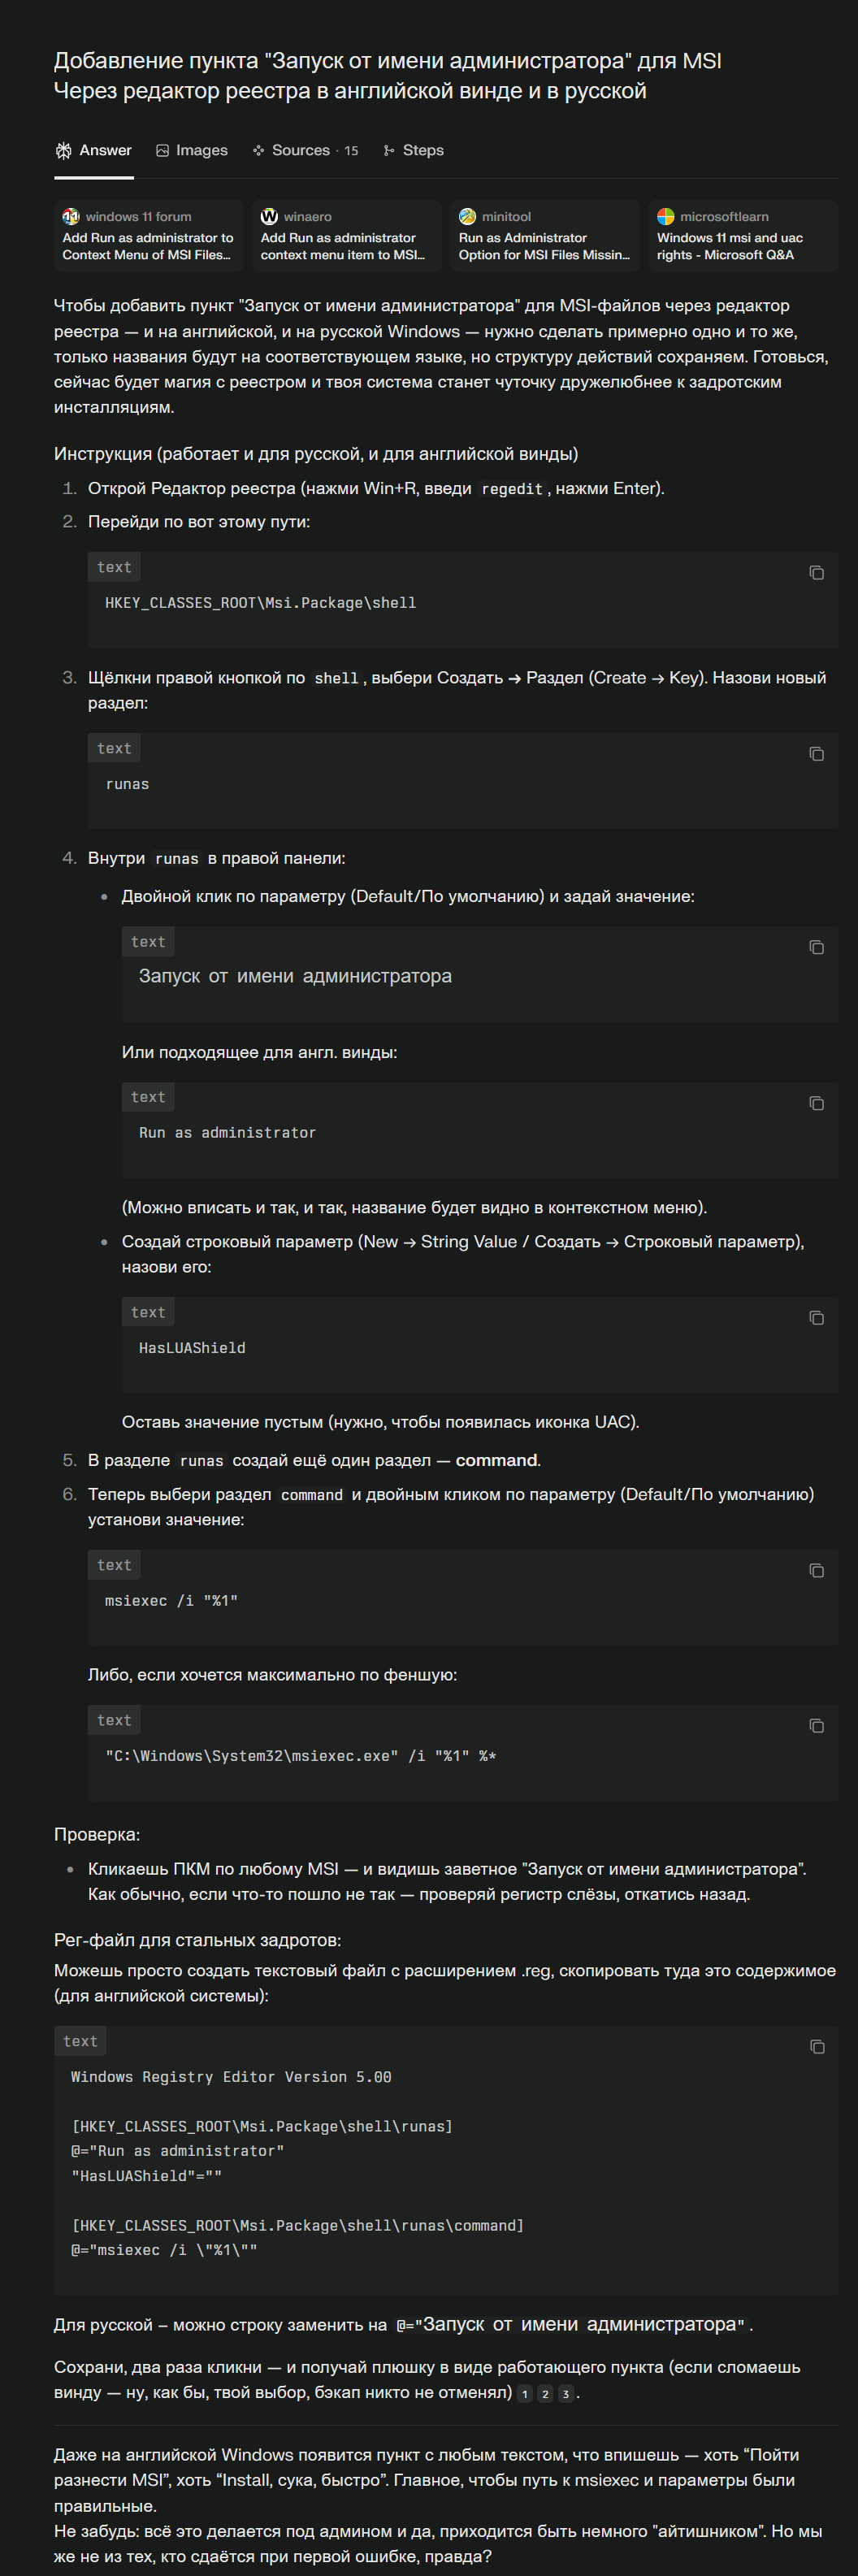Copy the 'msiexec /i "%1"' code block
Screen dimensions: 858x2576
click(x=816, y=1571)
